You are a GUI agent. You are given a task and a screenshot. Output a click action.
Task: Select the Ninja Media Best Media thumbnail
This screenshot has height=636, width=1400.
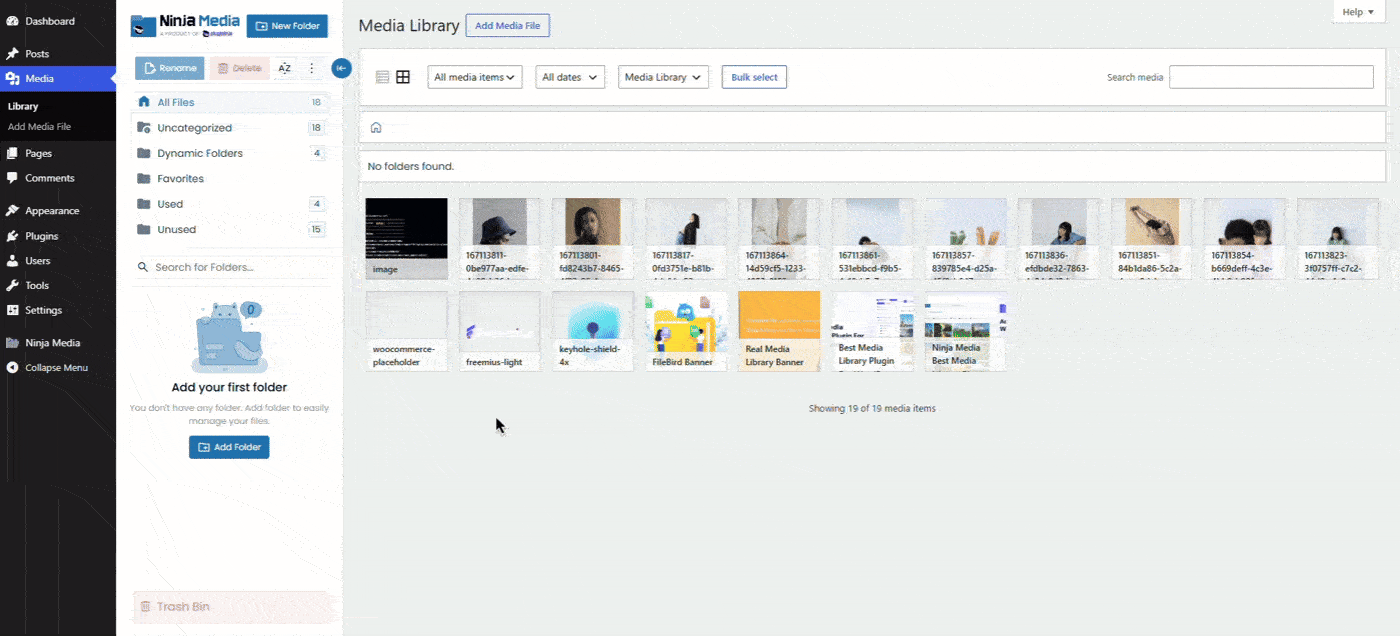pyautogui.click(x=965, y=331)
